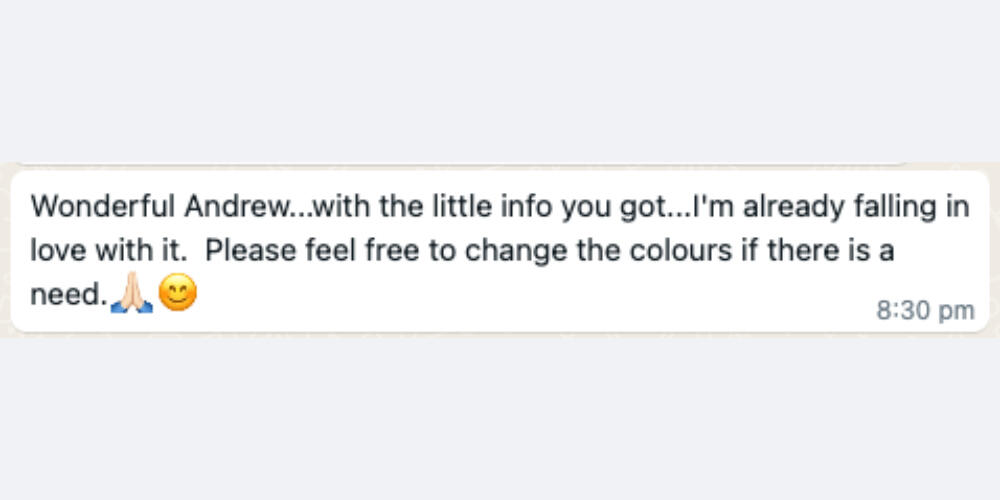Click the word "Wonderful" in the message

(103, 207)
